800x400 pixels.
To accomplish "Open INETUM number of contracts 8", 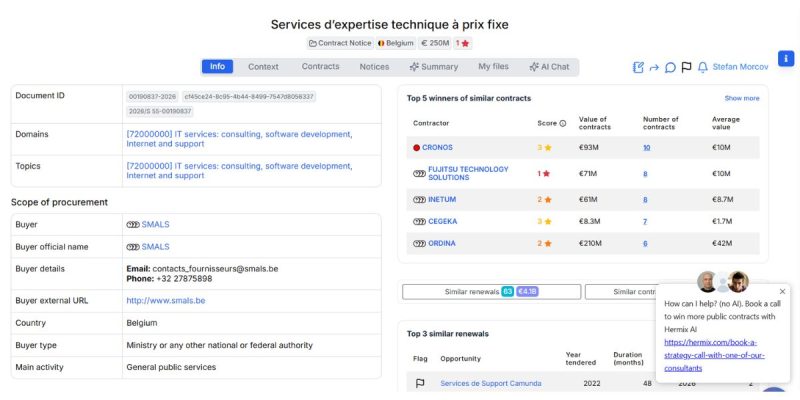I will [645, 200].
